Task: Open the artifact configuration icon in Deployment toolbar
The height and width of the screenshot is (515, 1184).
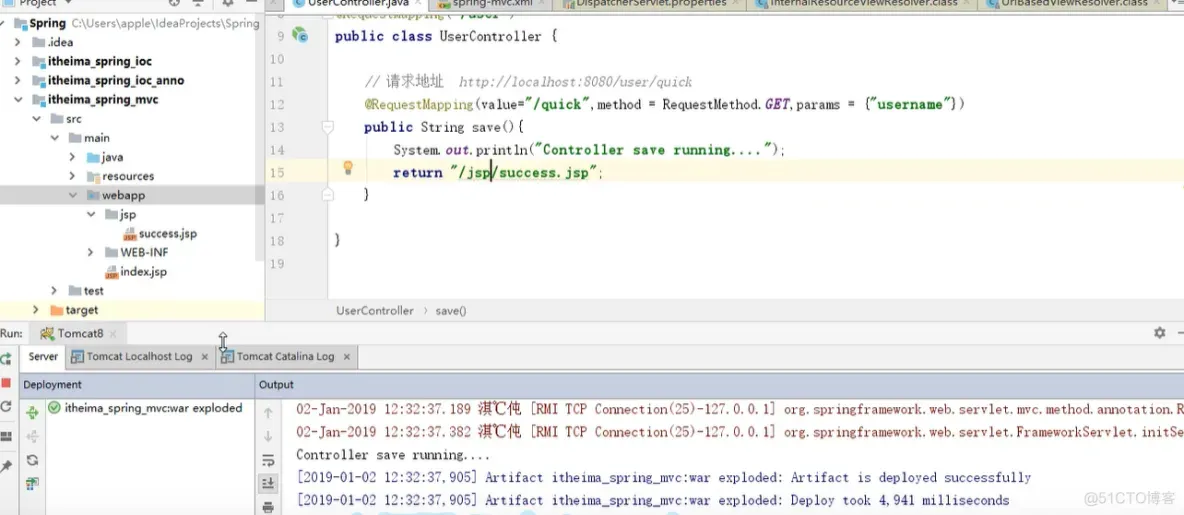Action: [32, 483]
